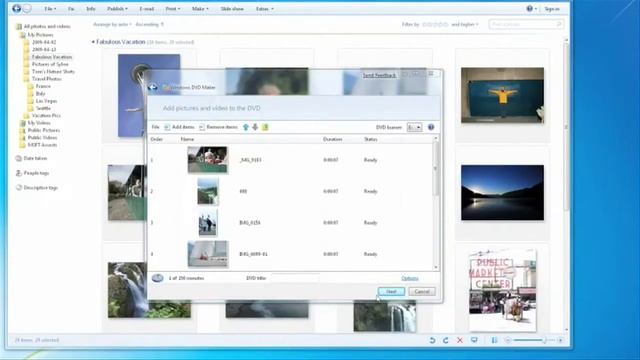Click zoom out magnifier in Photo Gallery
This screenshot has height=360, width=640.
click(508, 340)
